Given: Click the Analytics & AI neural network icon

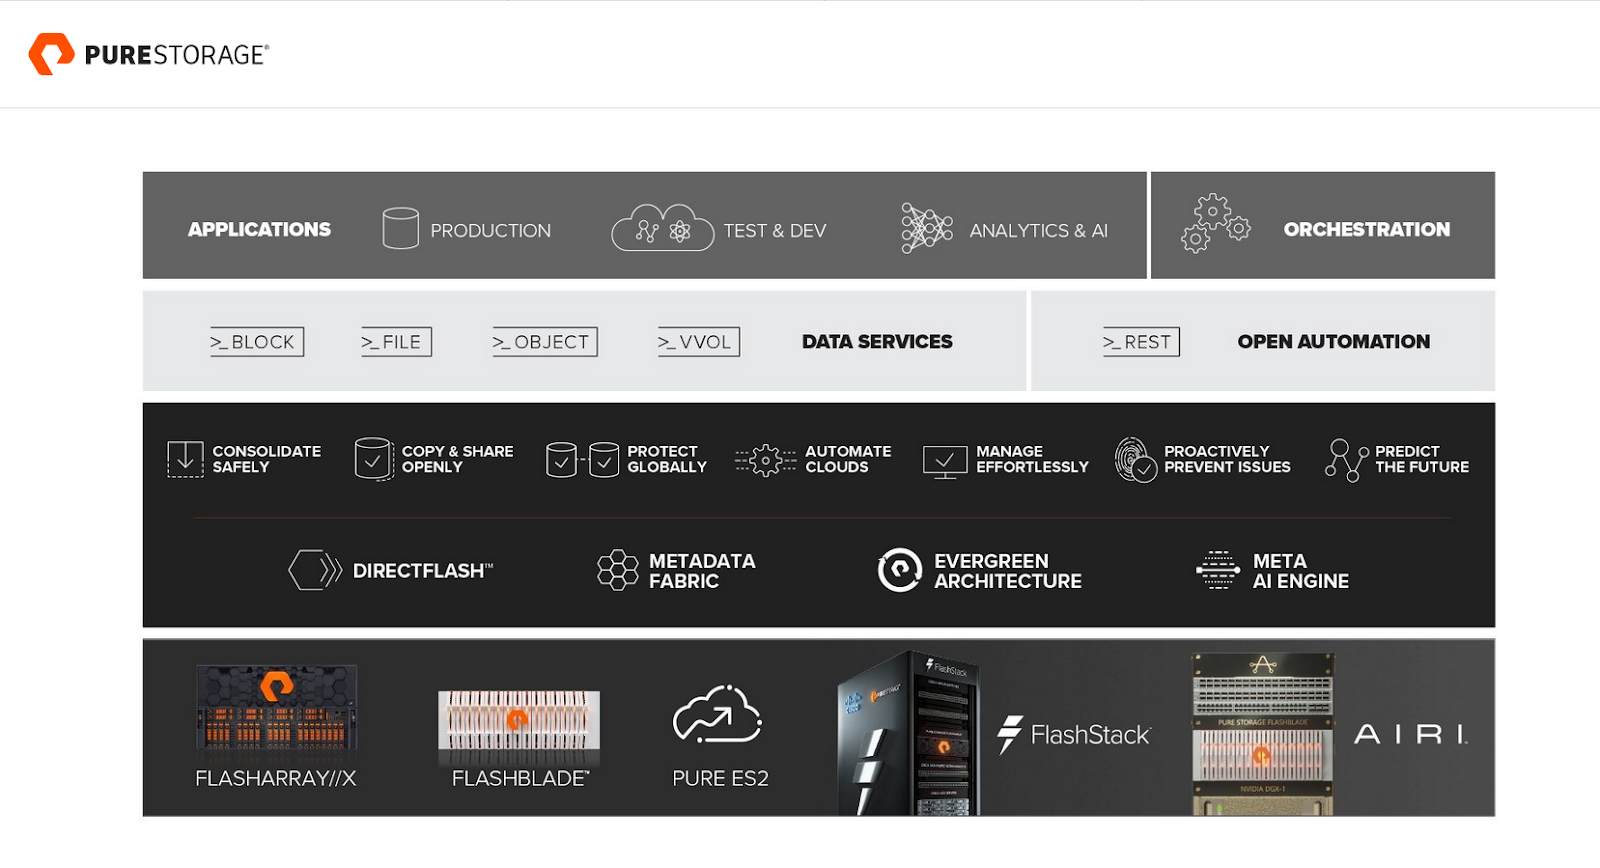Looking at the screenshot, I should coord(926,228).
